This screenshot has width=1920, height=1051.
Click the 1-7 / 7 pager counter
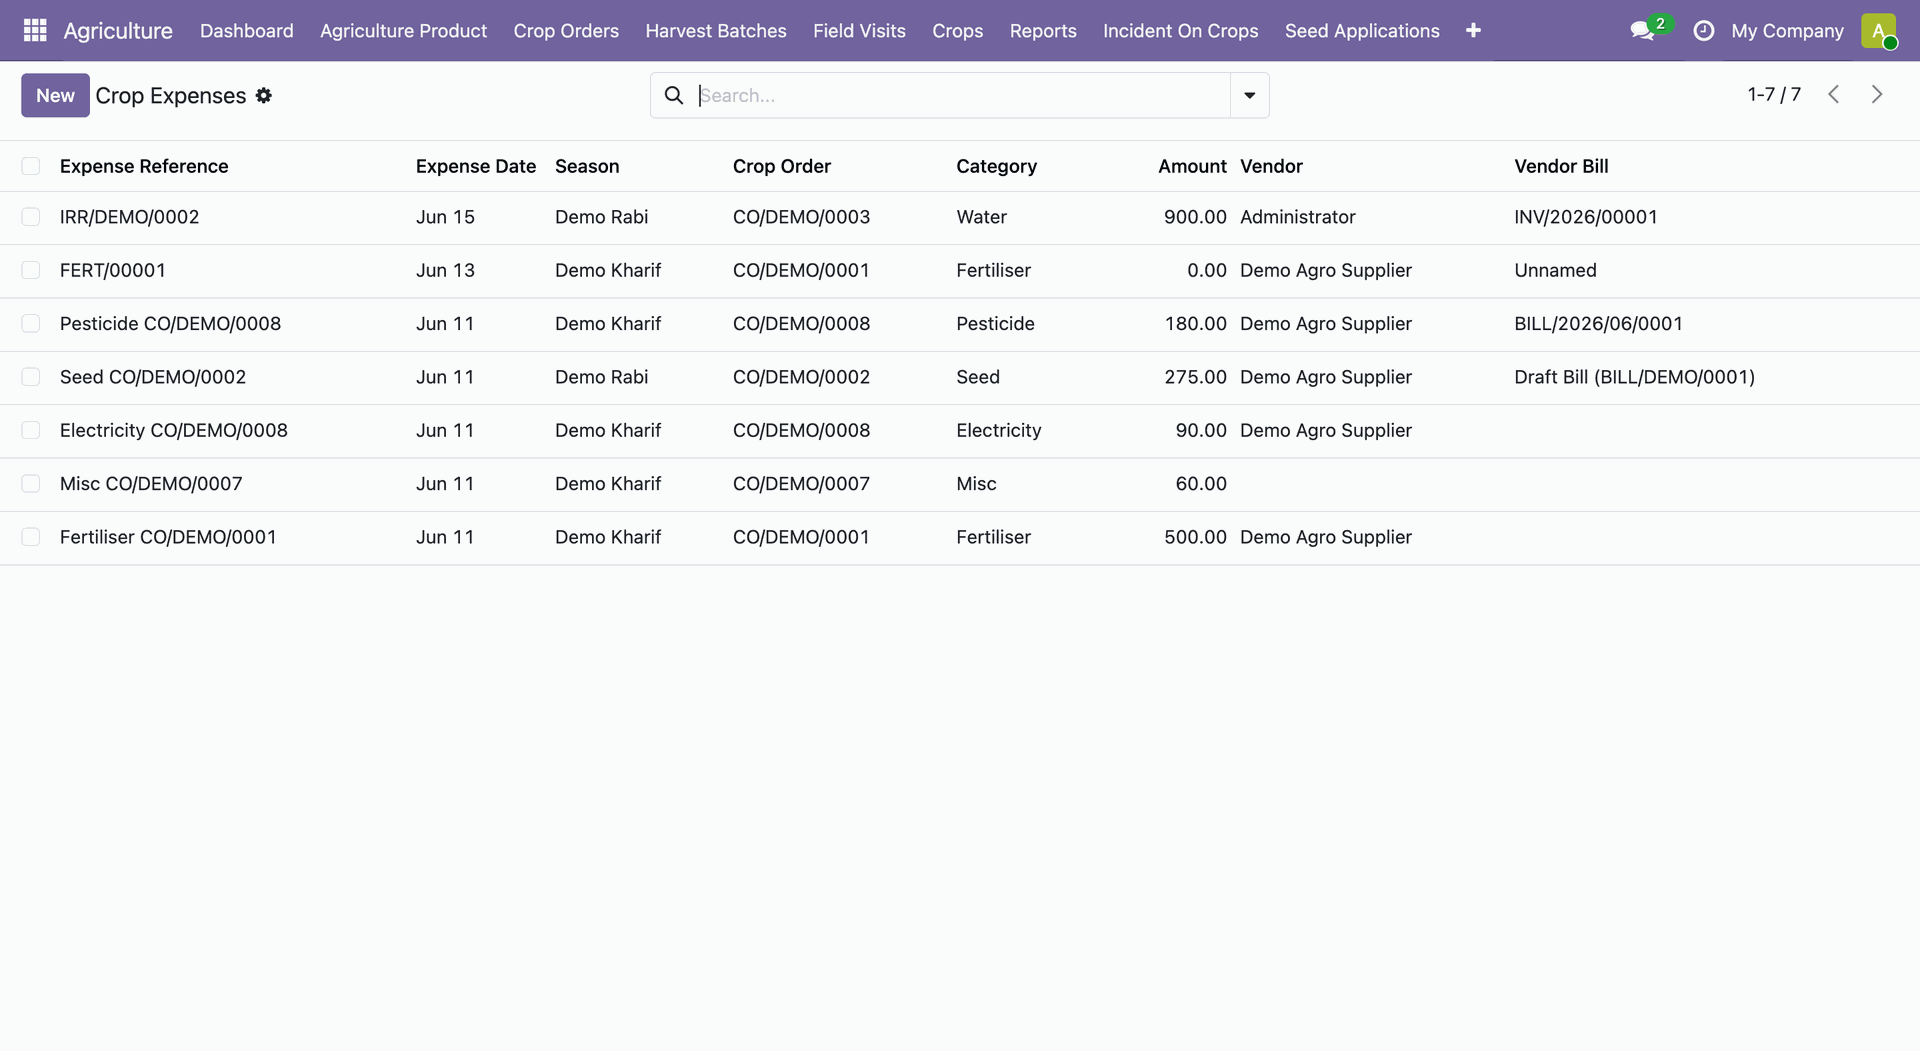tap(1774, 94)
